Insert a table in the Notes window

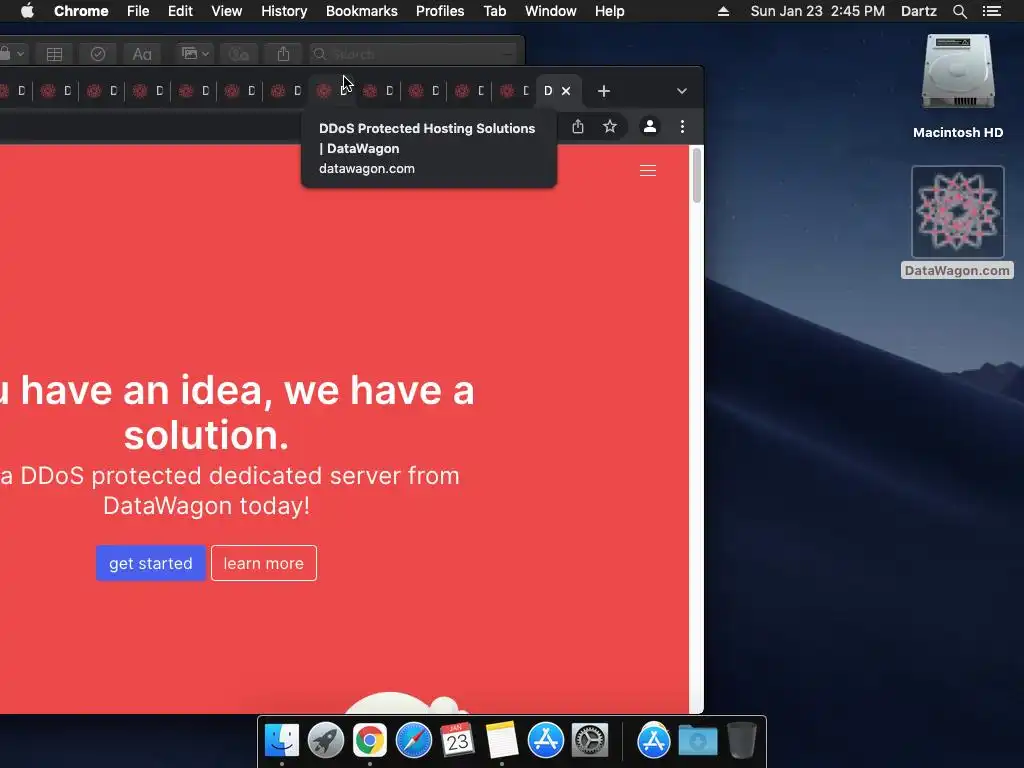click(x=54, y=54)
